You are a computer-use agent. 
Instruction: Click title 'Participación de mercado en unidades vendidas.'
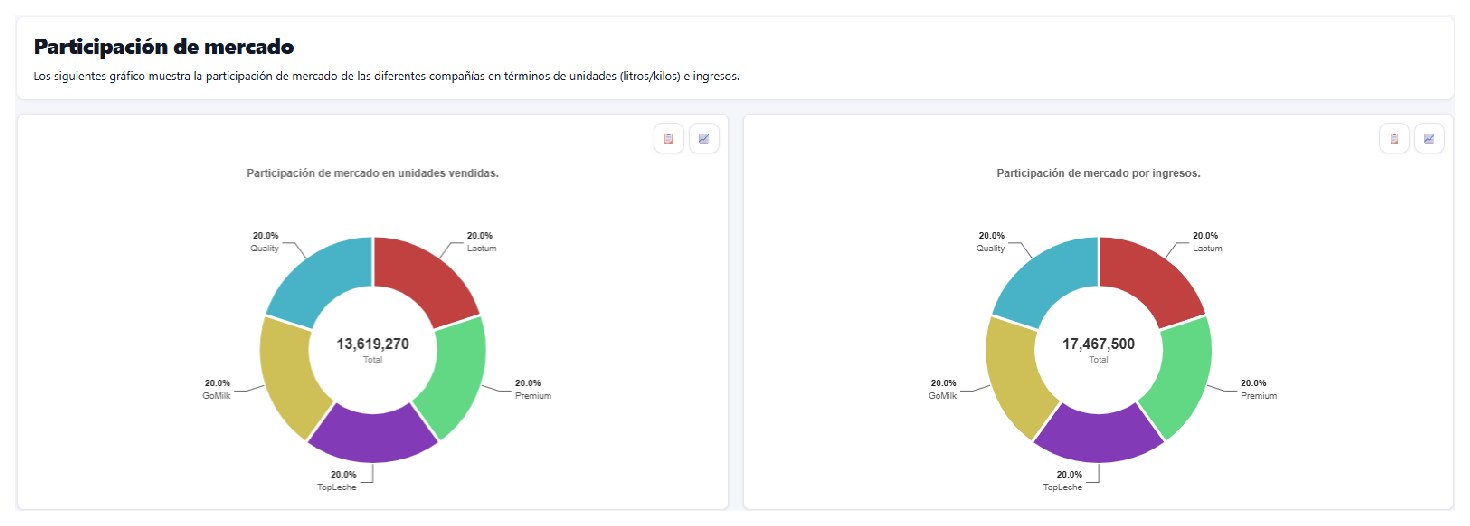pyautogui.click(x=373, y=173)
